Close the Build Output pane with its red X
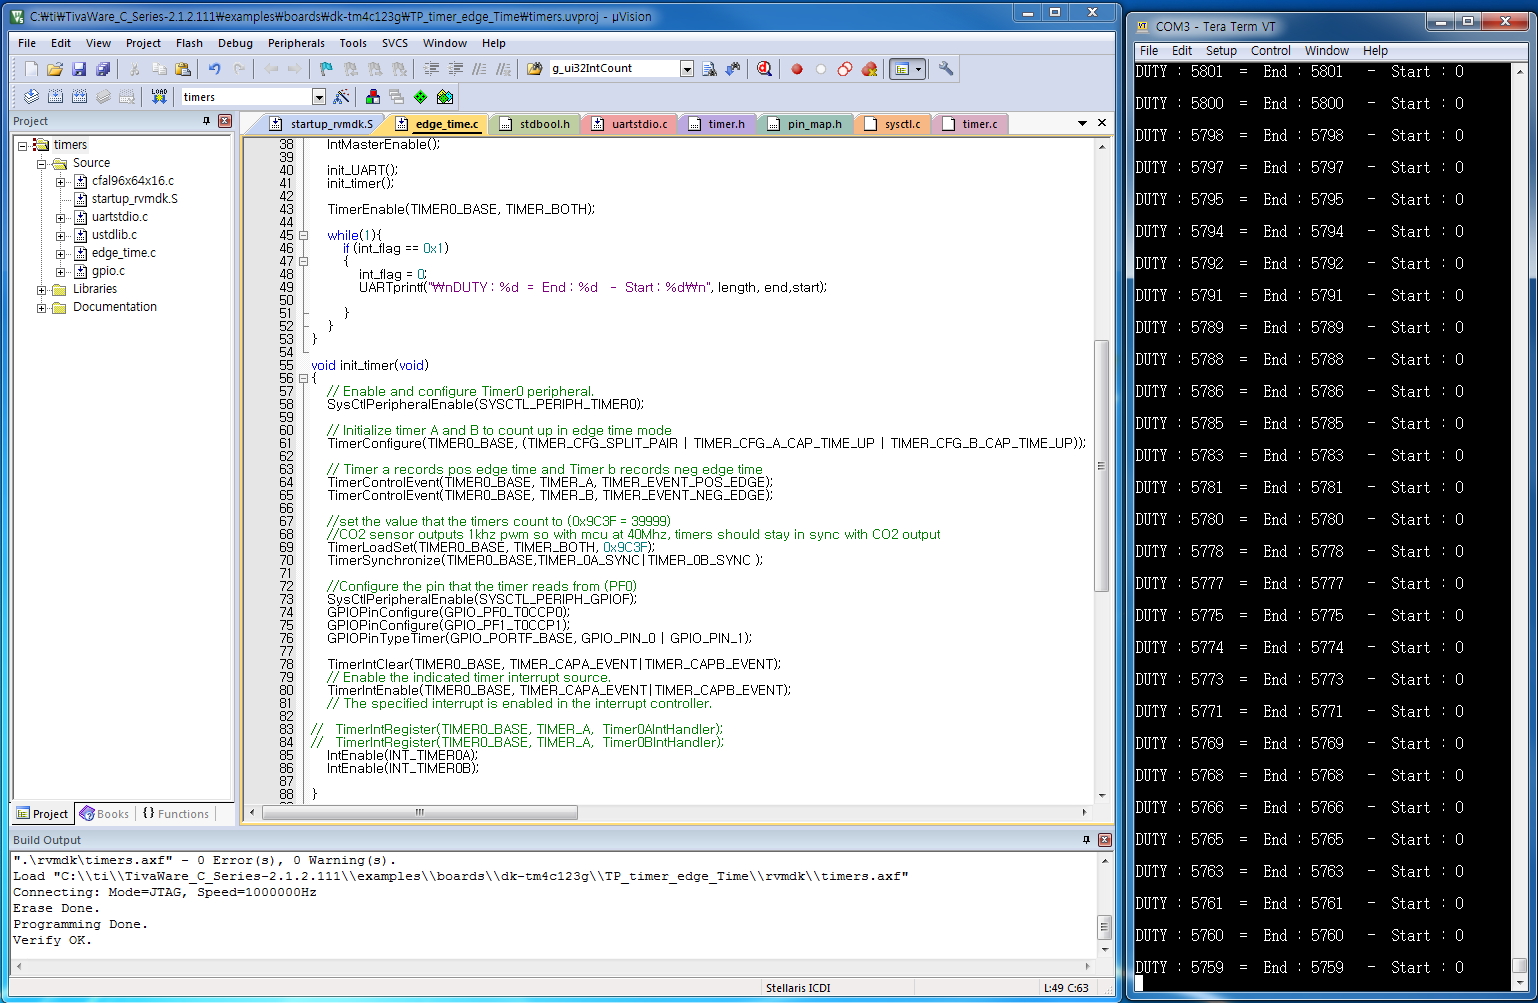 pos(1105,840)
